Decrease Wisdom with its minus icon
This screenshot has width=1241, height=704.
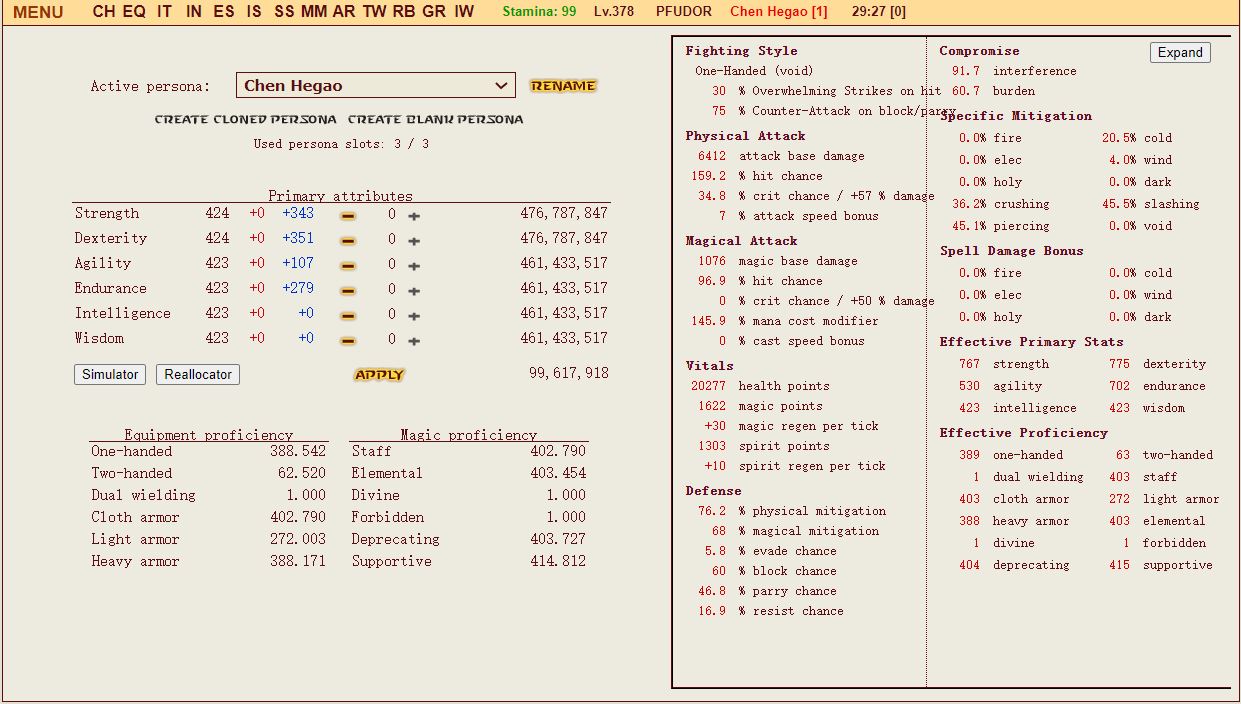coord(348,340)
